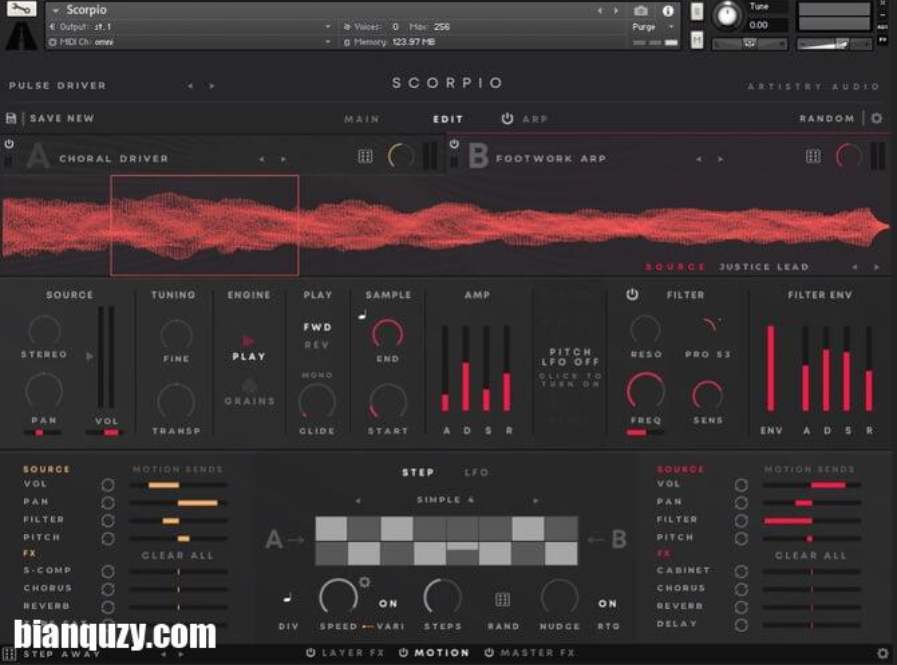Click the red-outlined waveform selection region
The height and width of the screenshot is (665, 897).
(x=204, y=225)
